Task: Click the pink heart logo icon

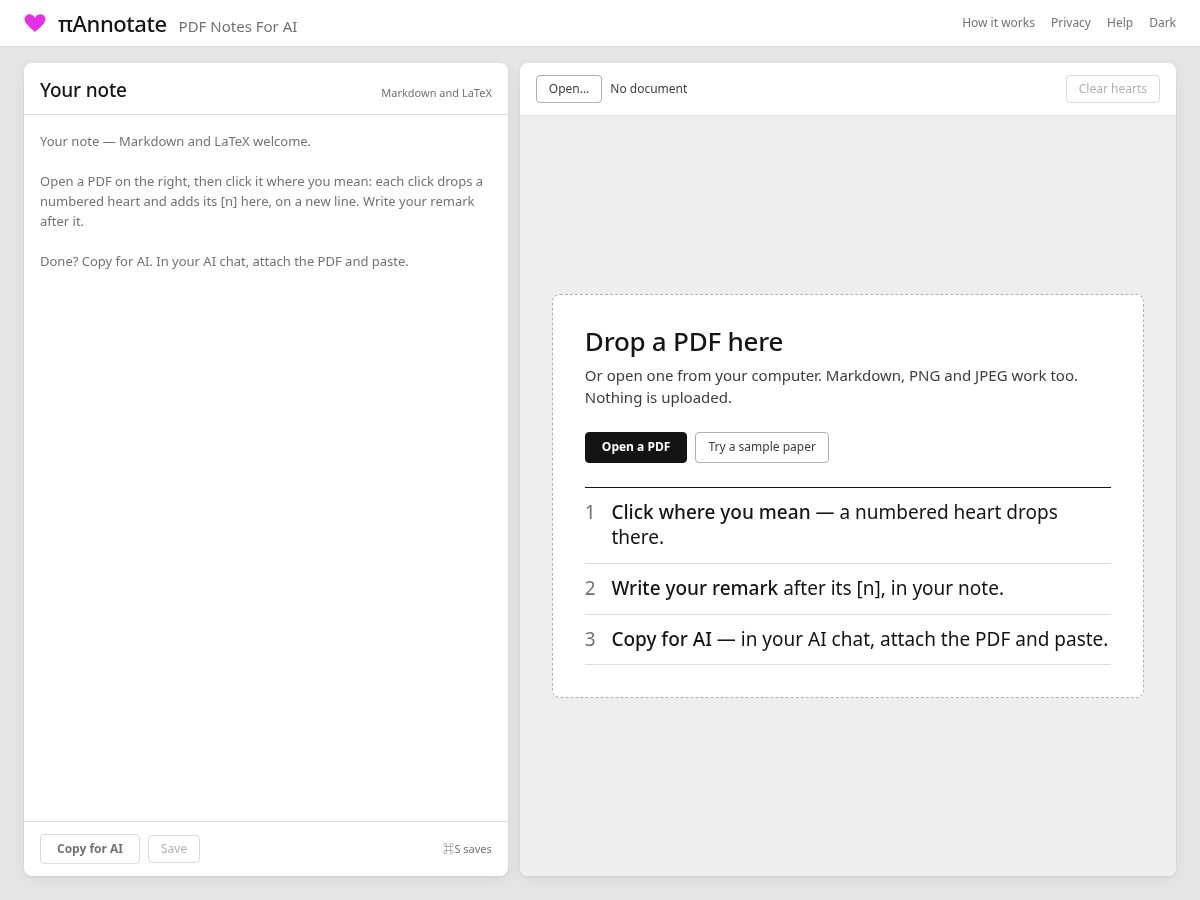Action: [x=35, y=23]
